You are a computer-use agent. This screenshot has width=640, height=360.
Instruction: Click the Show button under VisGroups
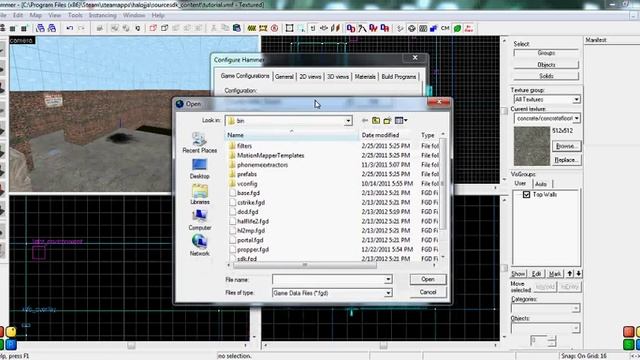518,273
